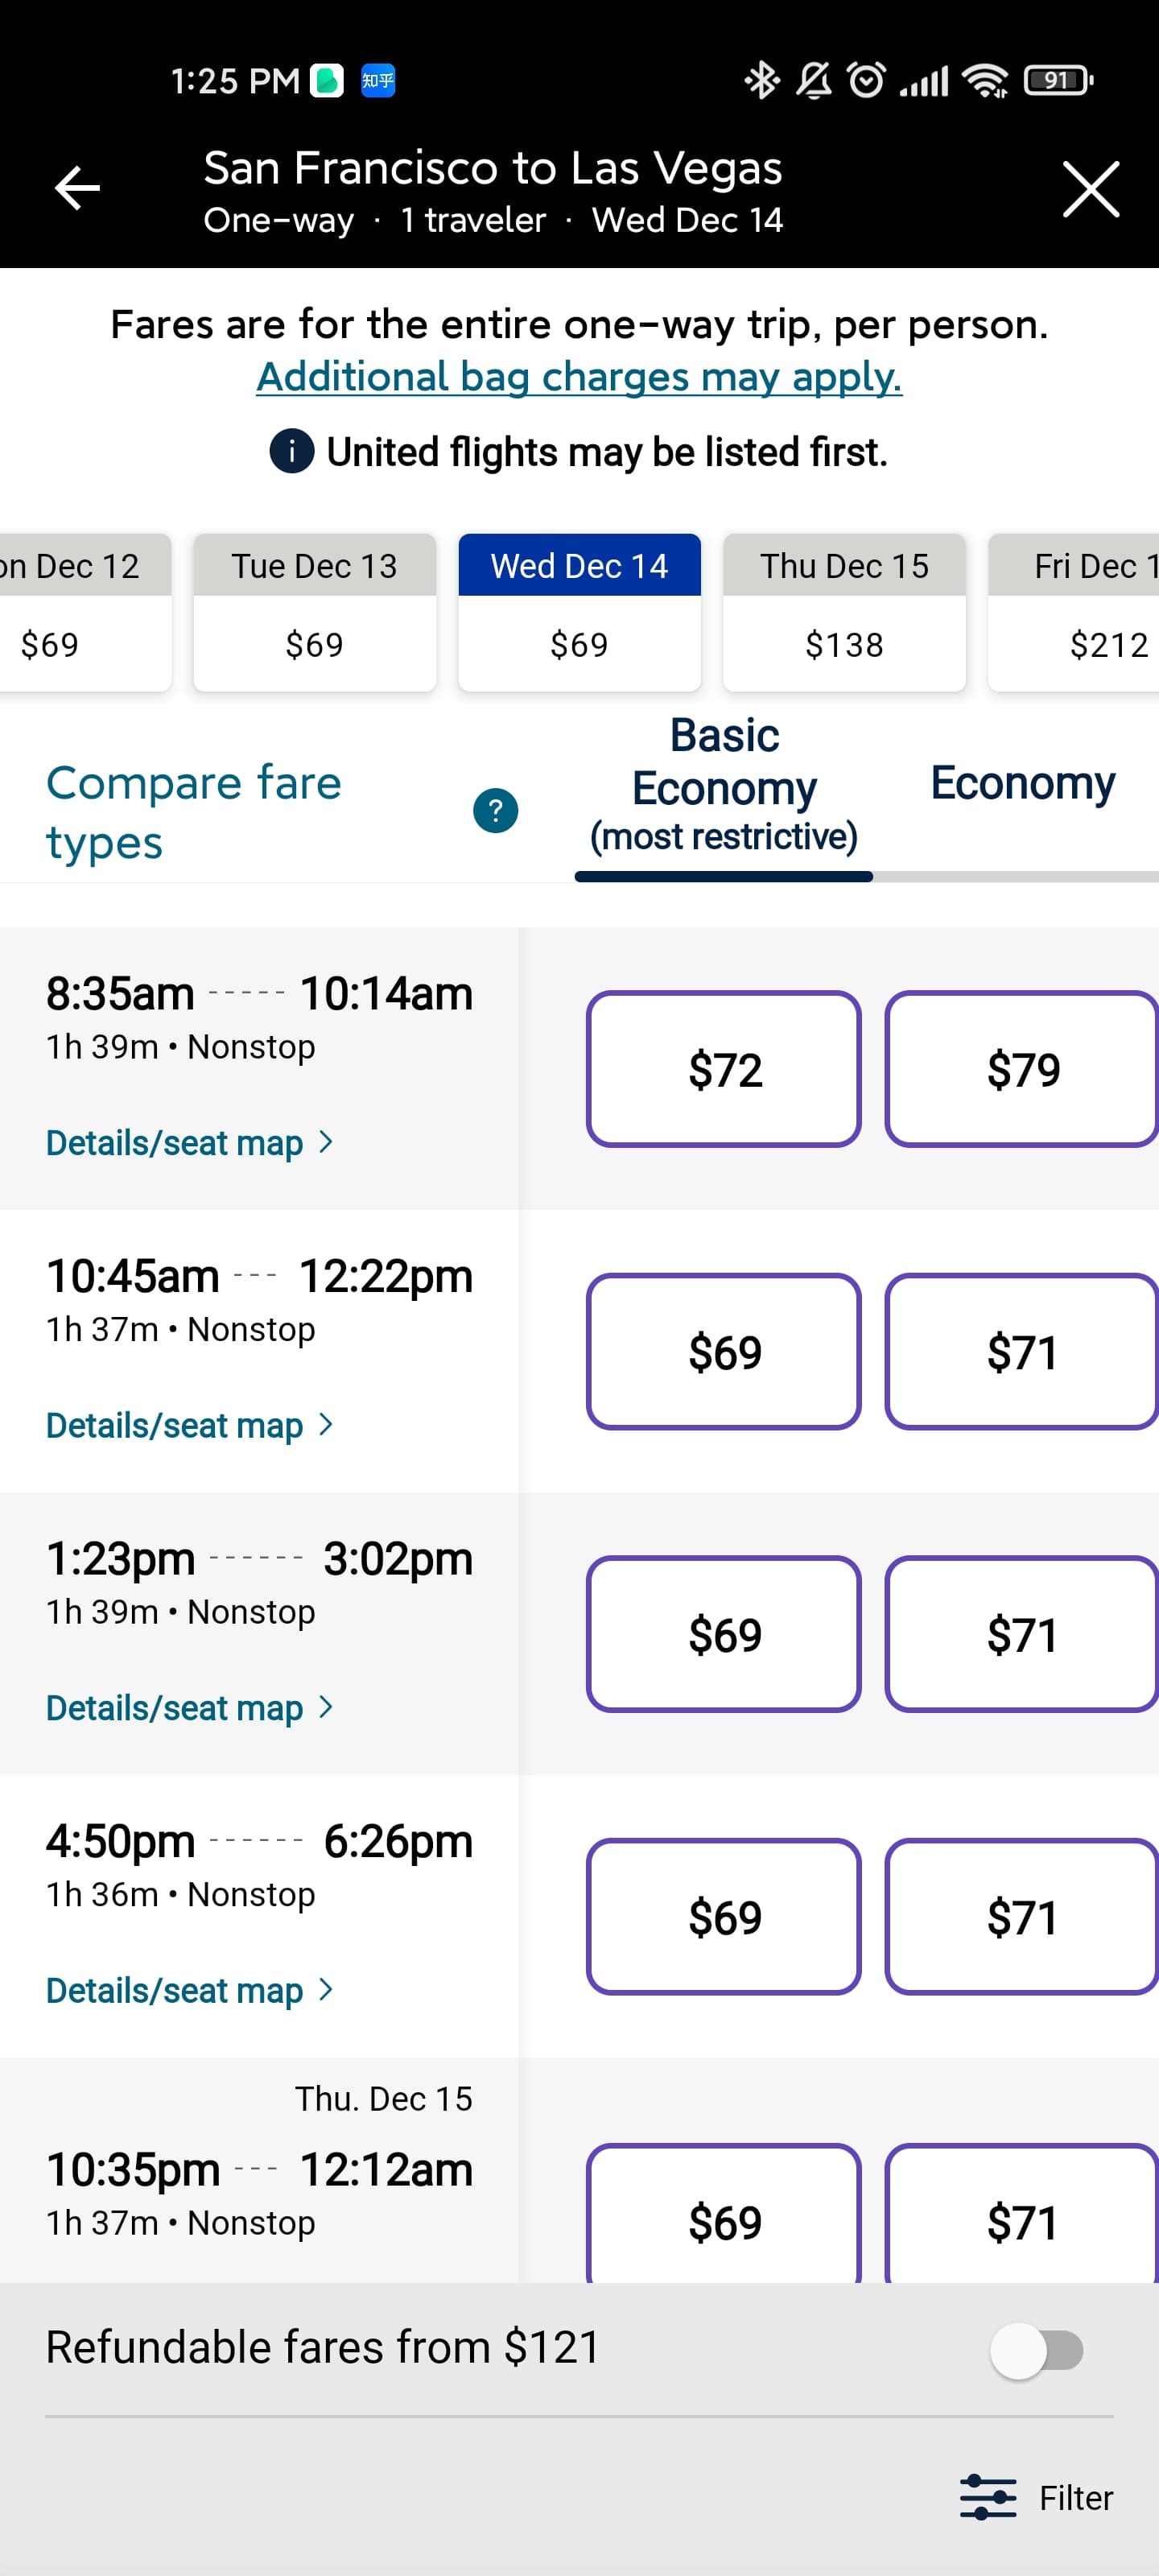Tap the alarm clock status icon
This screenshot has height=2576, width=1159.
tap(866, 80)
